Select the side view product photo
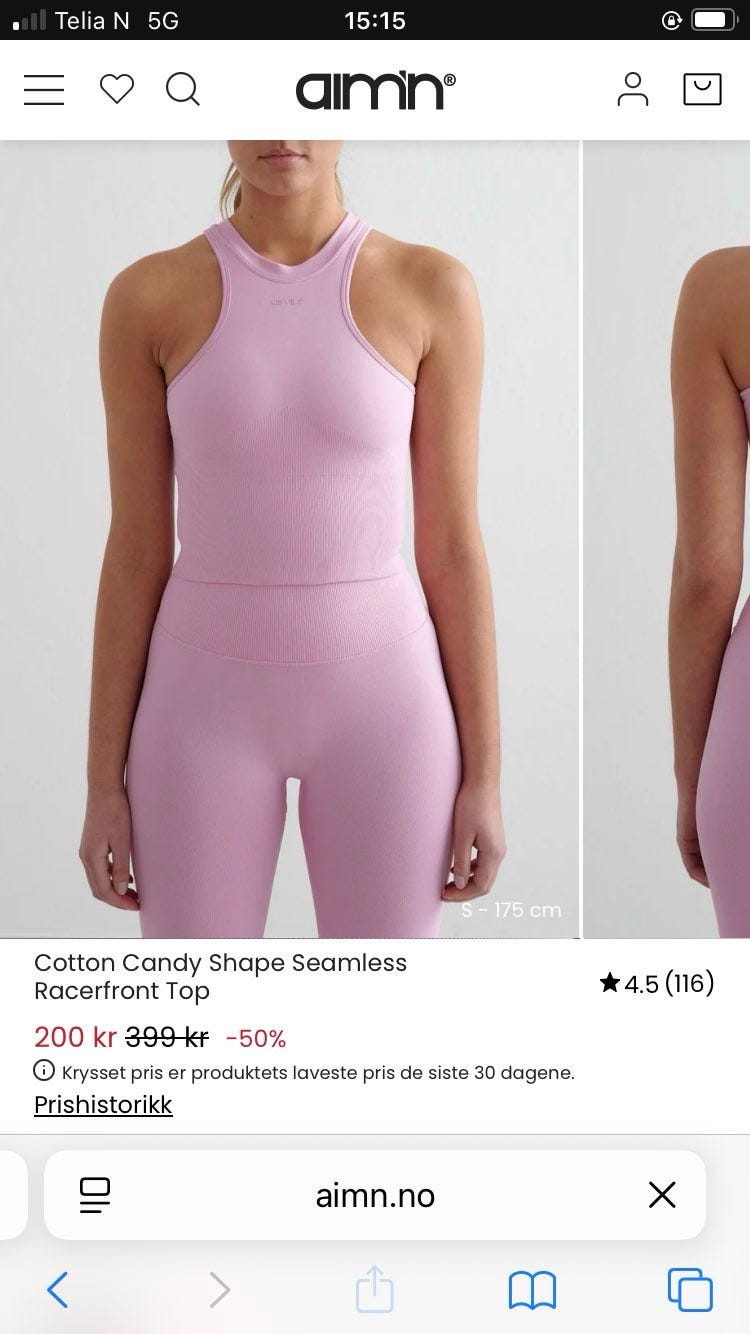The width and height of the screenshot is (750, 1334). click(x=667, y=539)
